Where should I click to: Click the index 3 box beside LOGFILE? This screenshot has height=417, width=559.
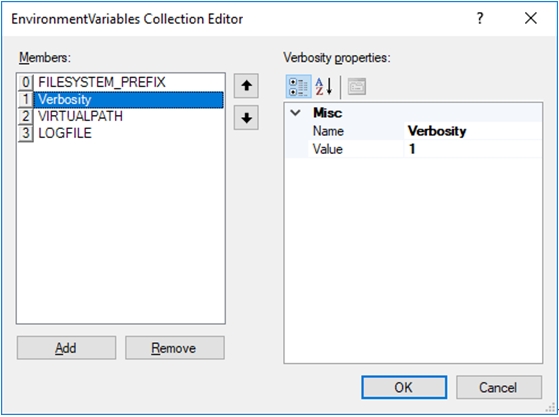(26, 133)
